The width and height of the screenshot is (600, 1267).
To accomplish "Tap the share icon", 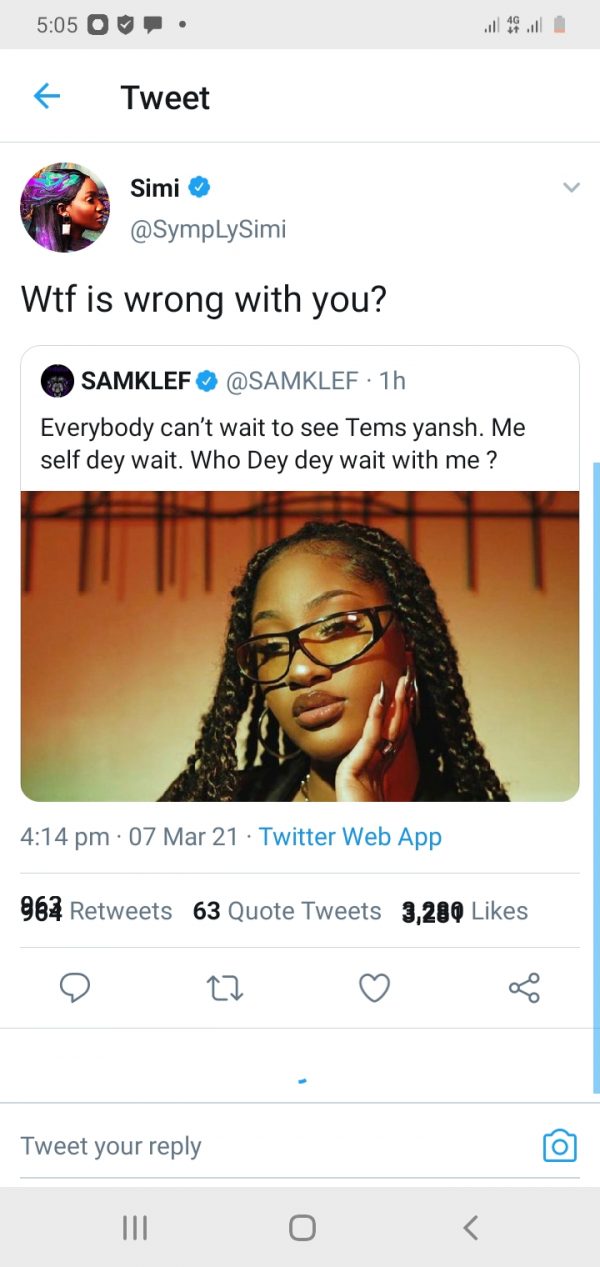I will click(524, 988).
